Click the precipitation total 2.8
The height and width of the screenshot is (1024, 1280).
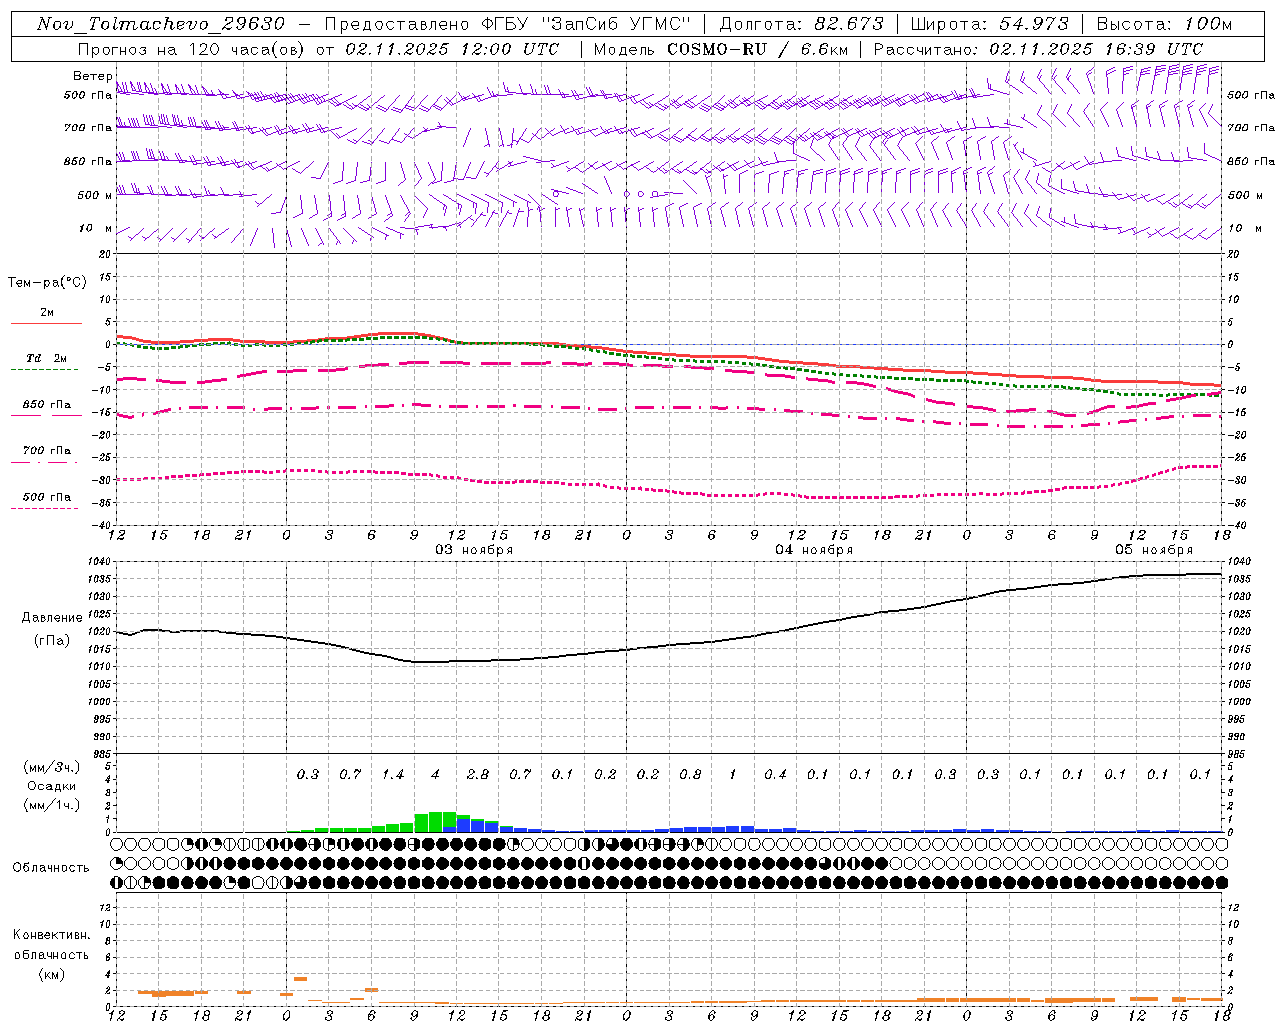click(478, 774)
